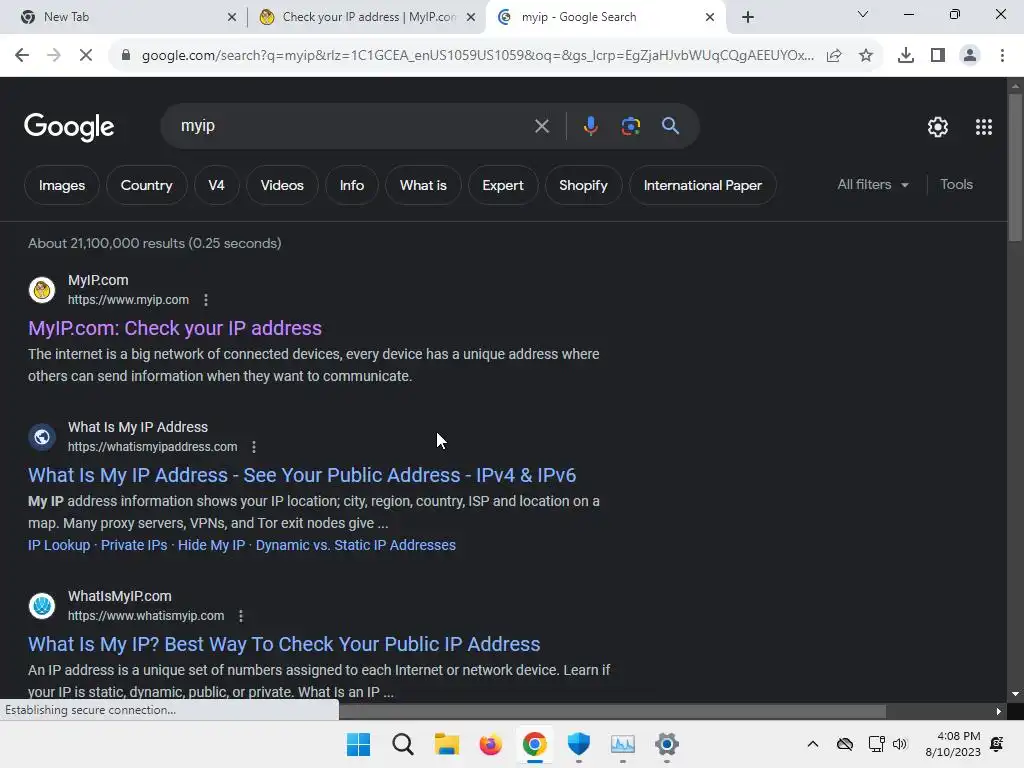
Task: Click in the Google search input field
Action: pyautogui.click(x=353, y=126)
